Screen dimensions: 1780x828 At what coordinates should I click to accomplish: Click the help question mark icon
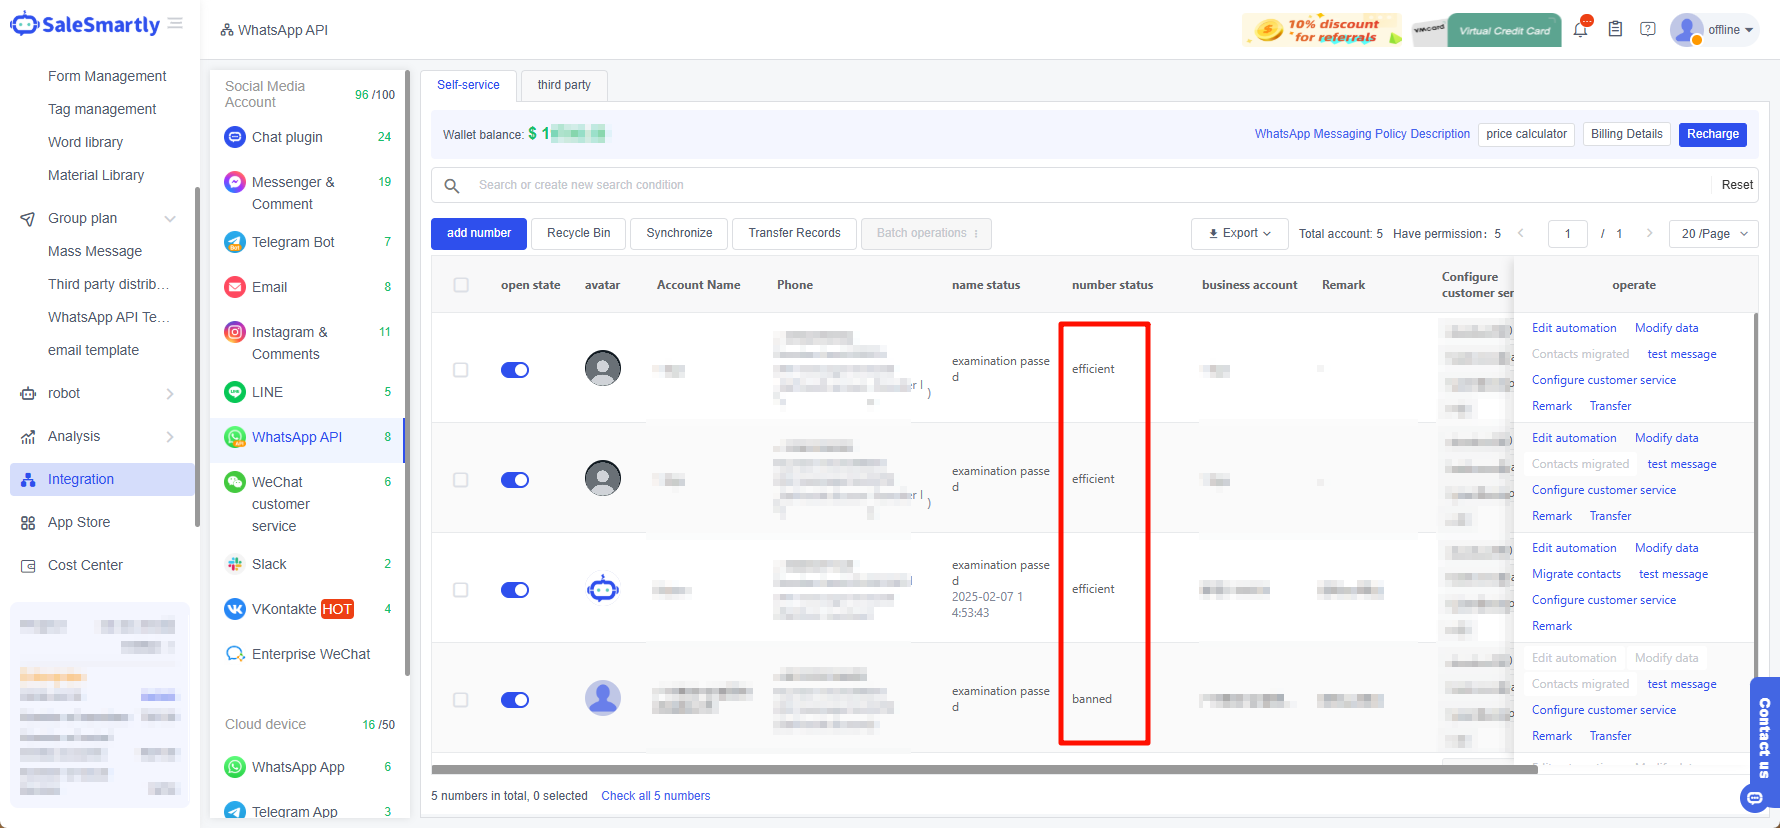tap(1648, 30)
